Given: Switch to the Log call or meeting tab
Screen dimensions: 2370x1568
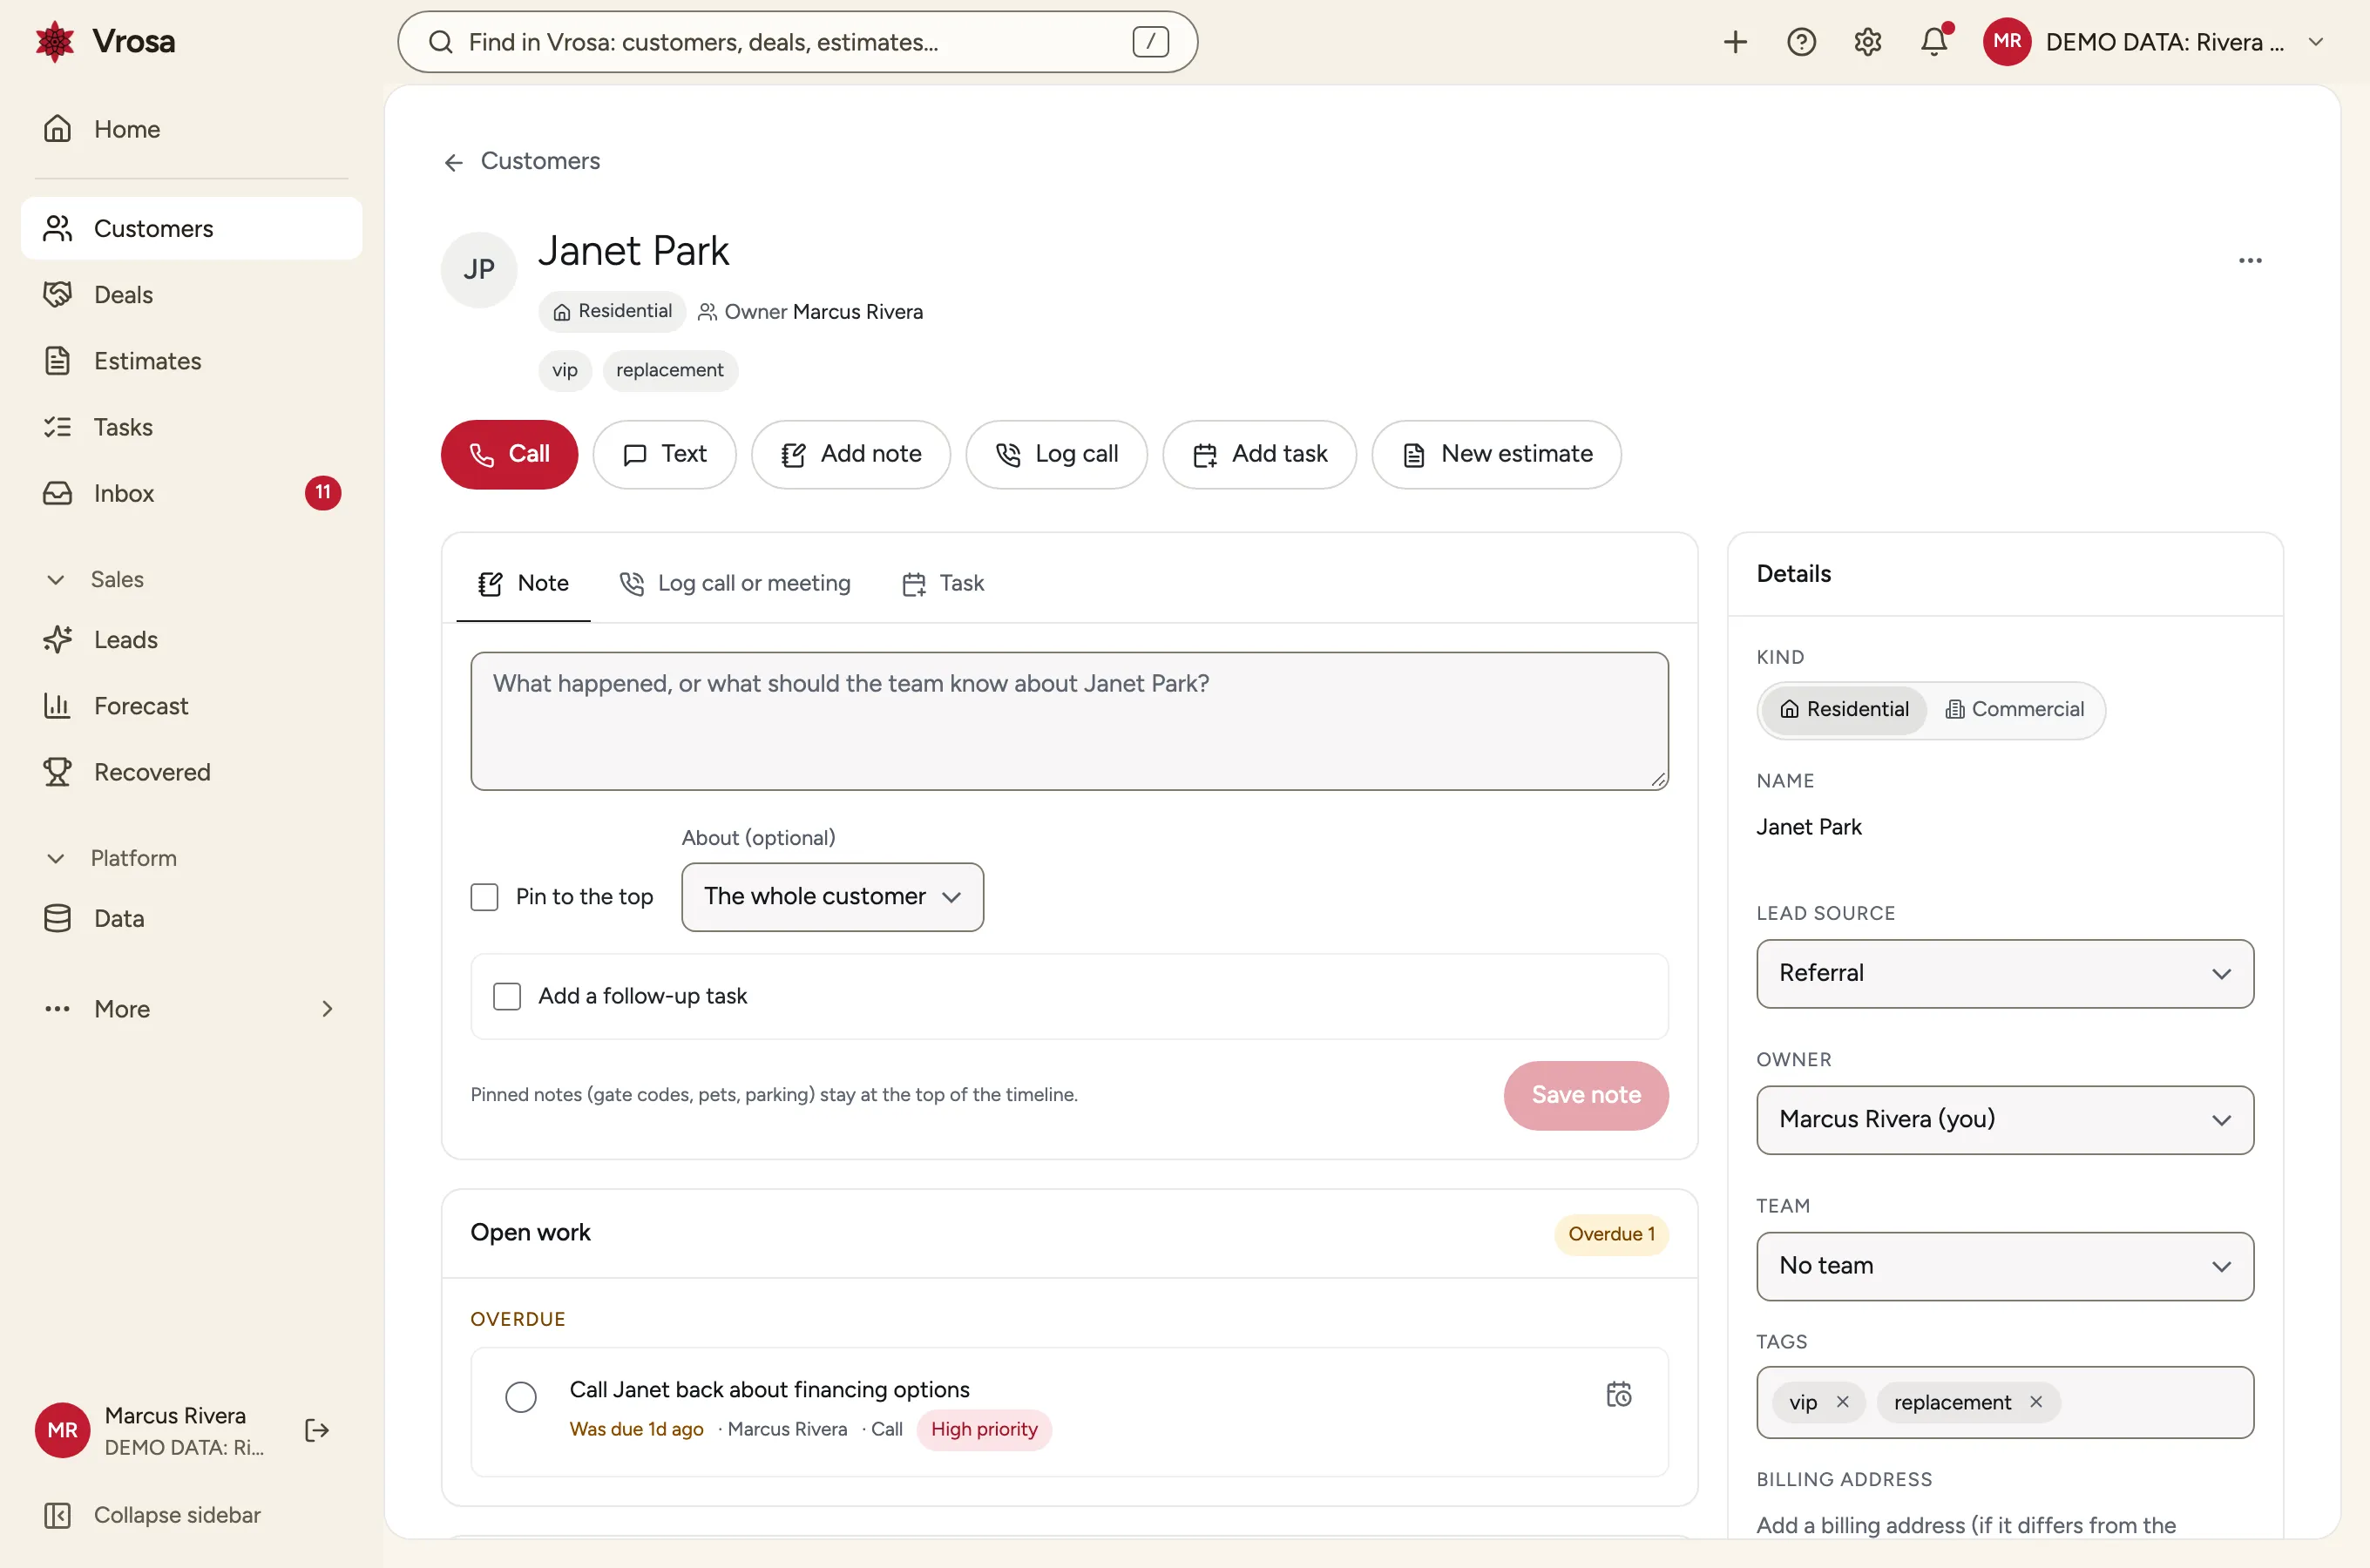Looking at the screenshot, I should pos(736,583).
